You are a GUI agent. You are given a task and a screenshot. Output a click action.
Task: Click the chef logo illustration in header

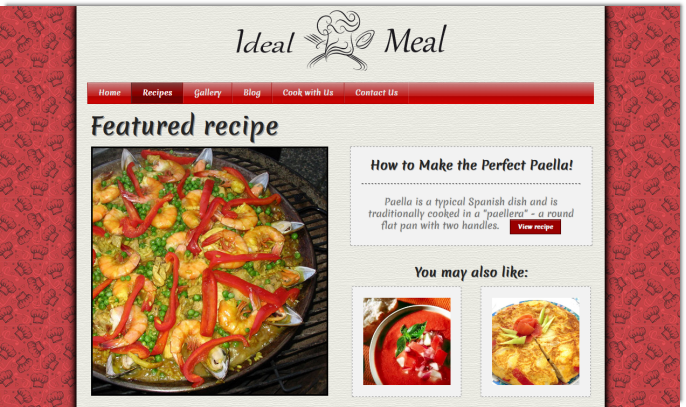click(x=340, y=40)
